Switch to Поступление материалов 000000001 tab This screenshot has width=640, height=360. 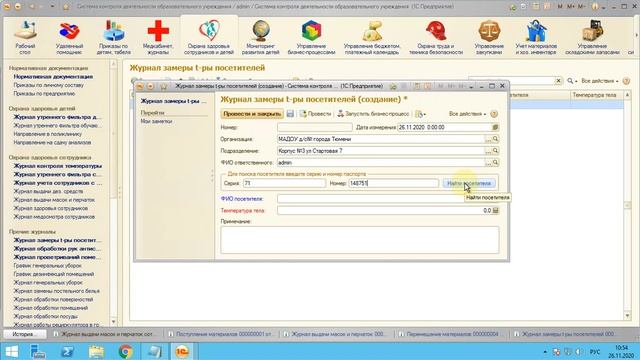pyautogui.click(x=221, y=334)
